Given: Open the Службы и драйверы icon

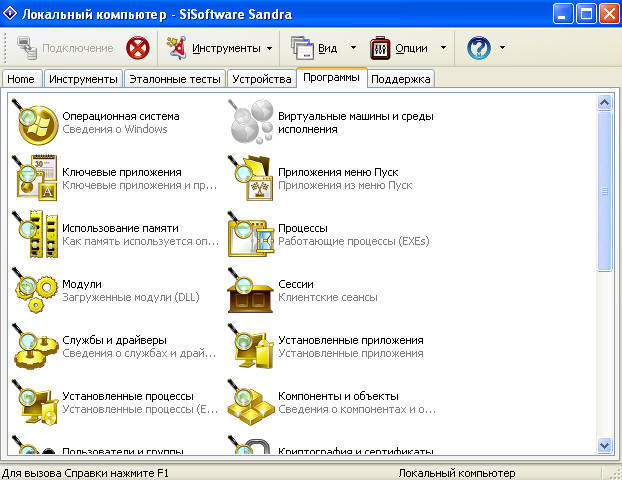Looking at the screenshot, I should [x=35, y=346].
